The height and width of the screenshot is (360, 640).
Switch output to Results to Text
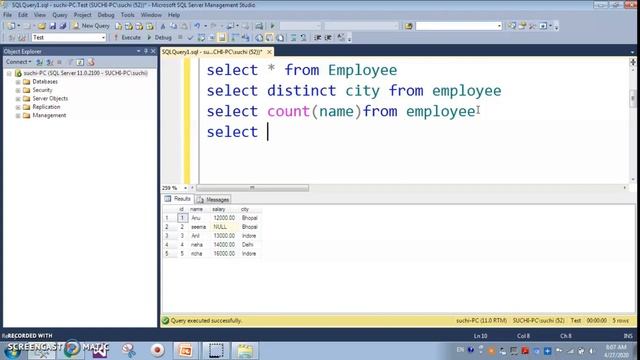point(259,38)
